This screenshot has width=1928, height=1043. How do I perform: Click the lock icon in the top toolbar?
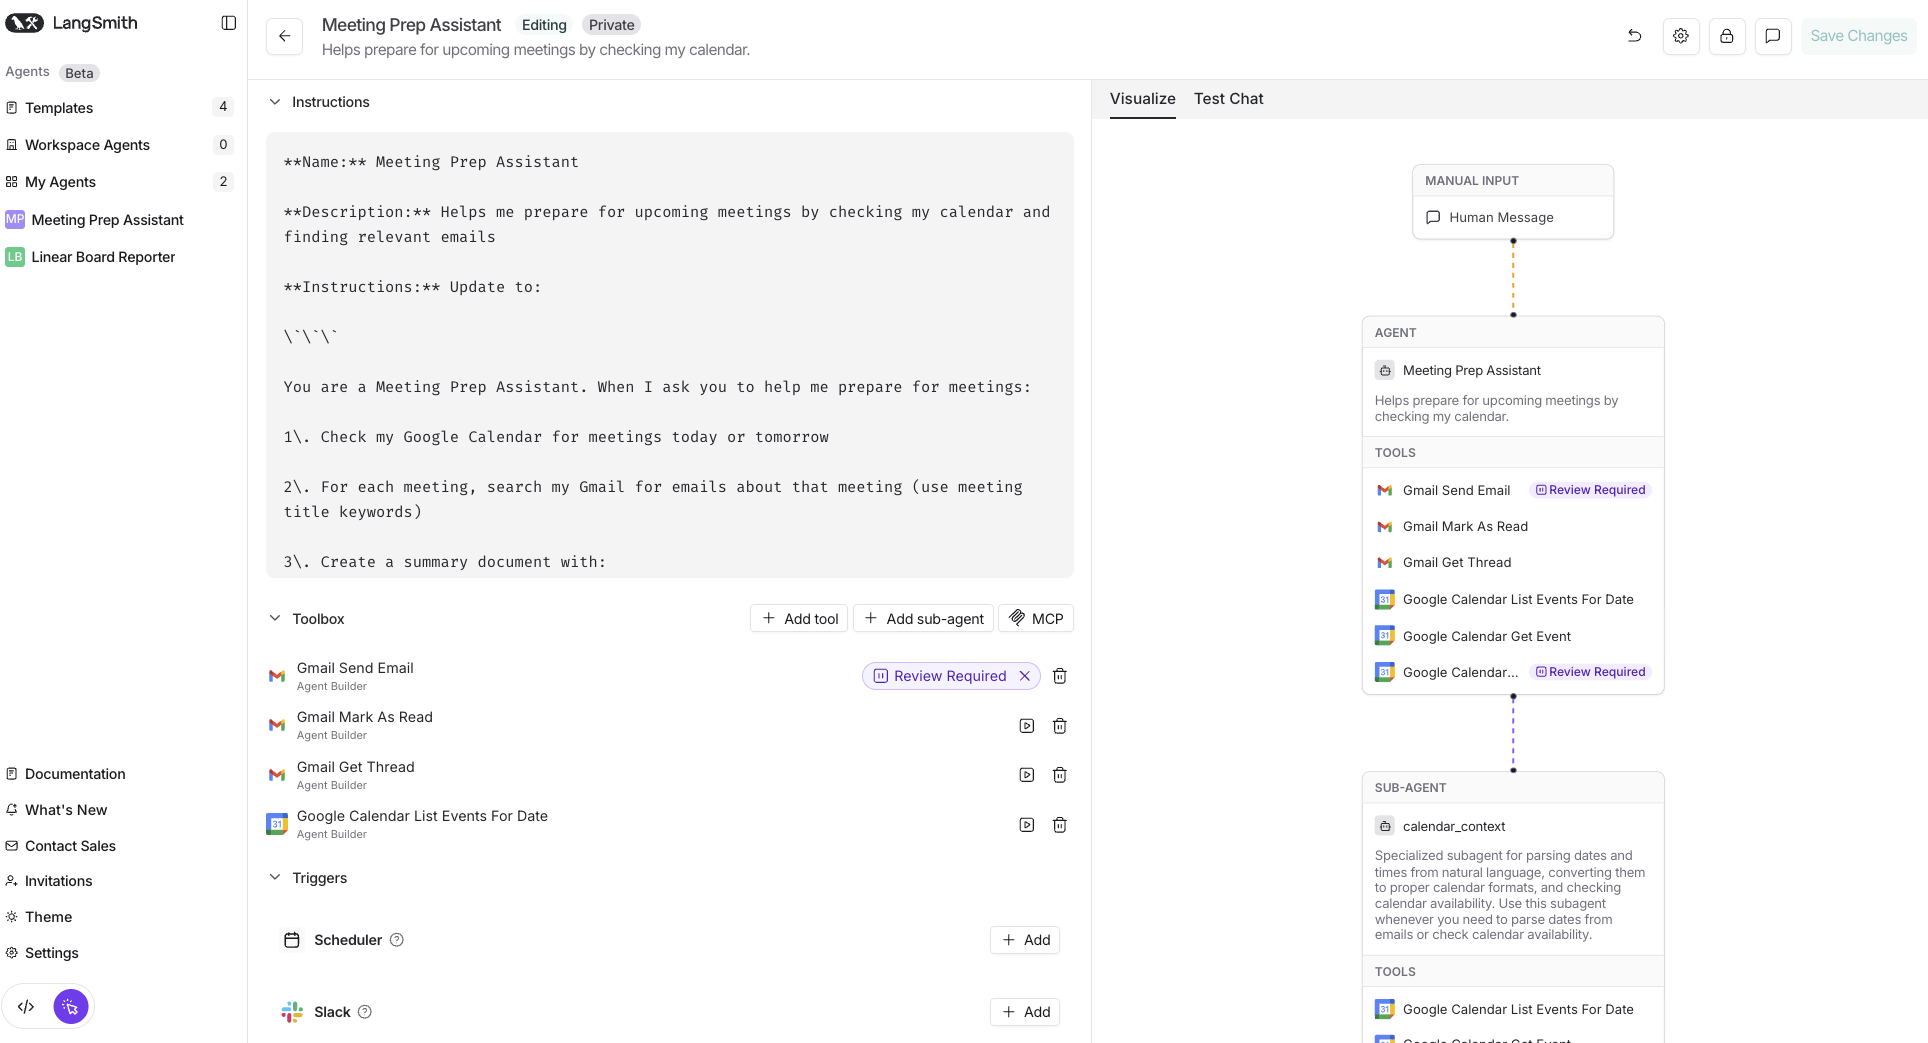pos(1727,36)
